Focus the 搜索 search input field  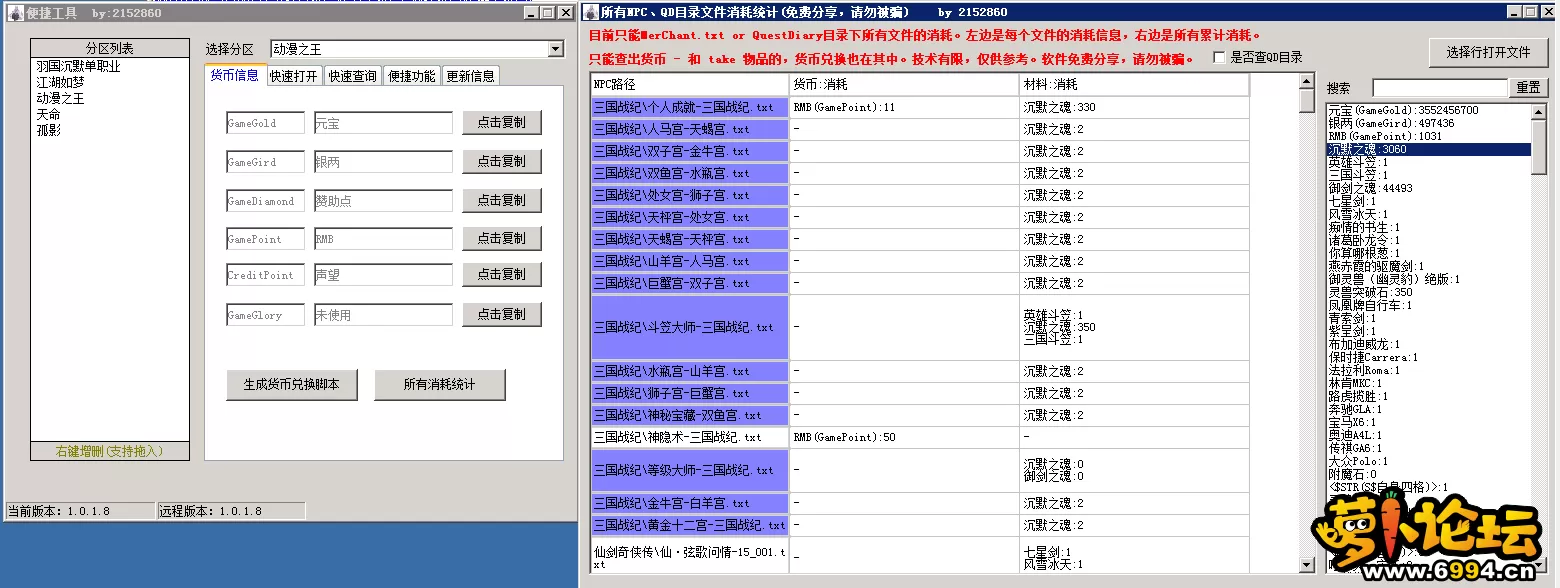1439,88
